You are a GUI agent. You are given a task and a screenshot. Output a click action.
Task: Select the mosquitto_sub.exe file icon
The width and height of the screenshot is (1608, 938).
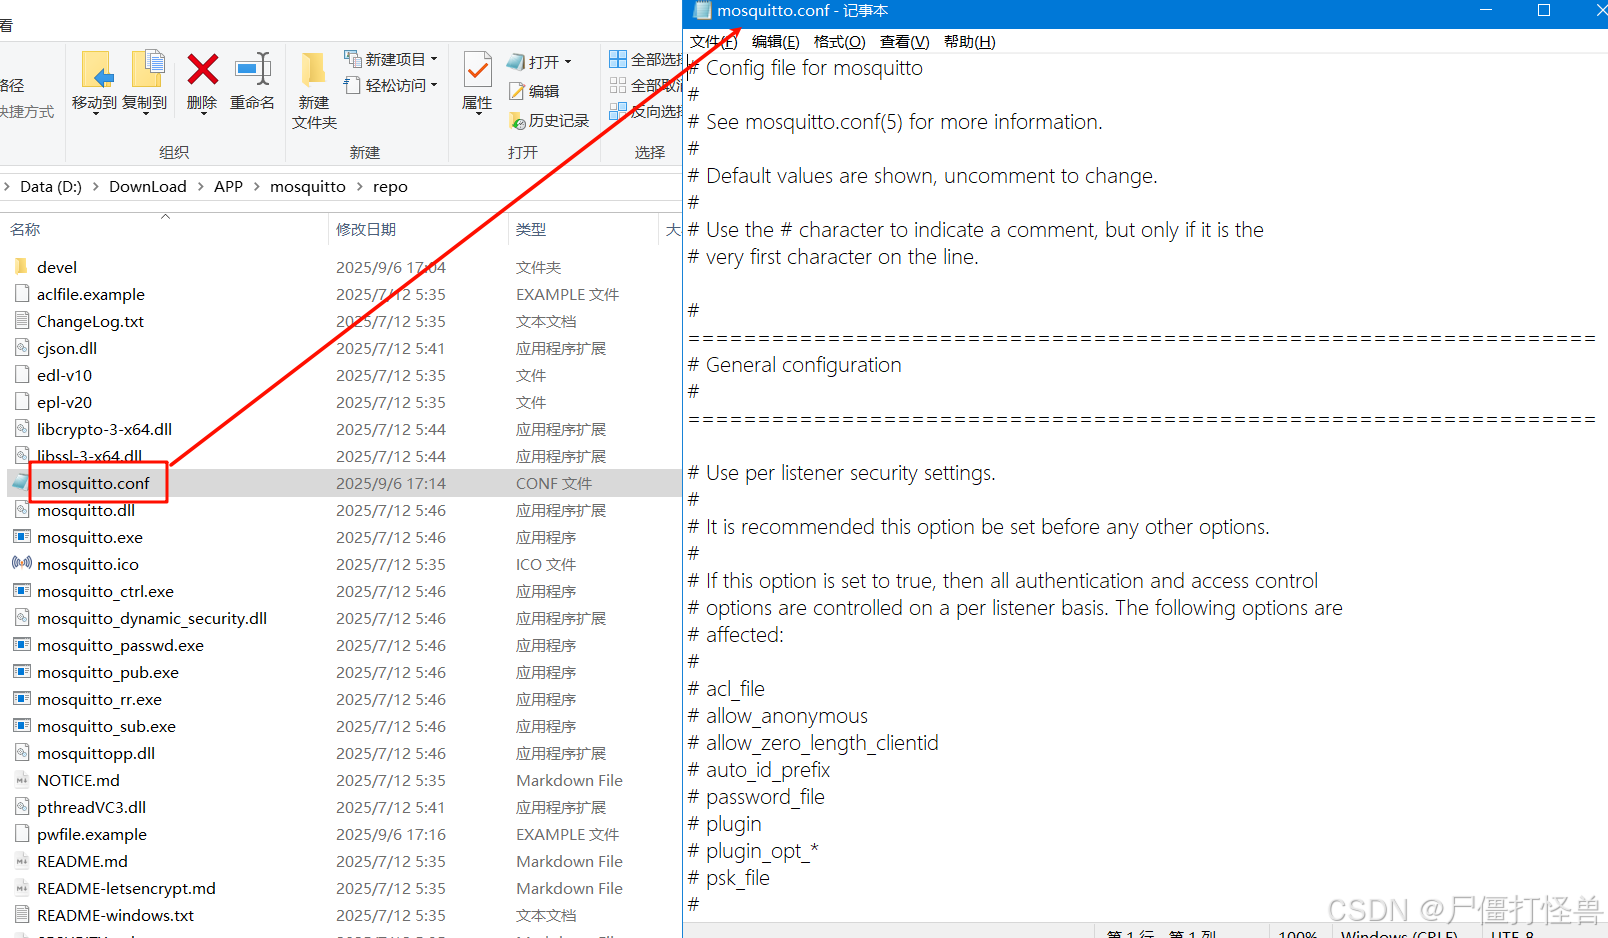click(x=21, y=725)
